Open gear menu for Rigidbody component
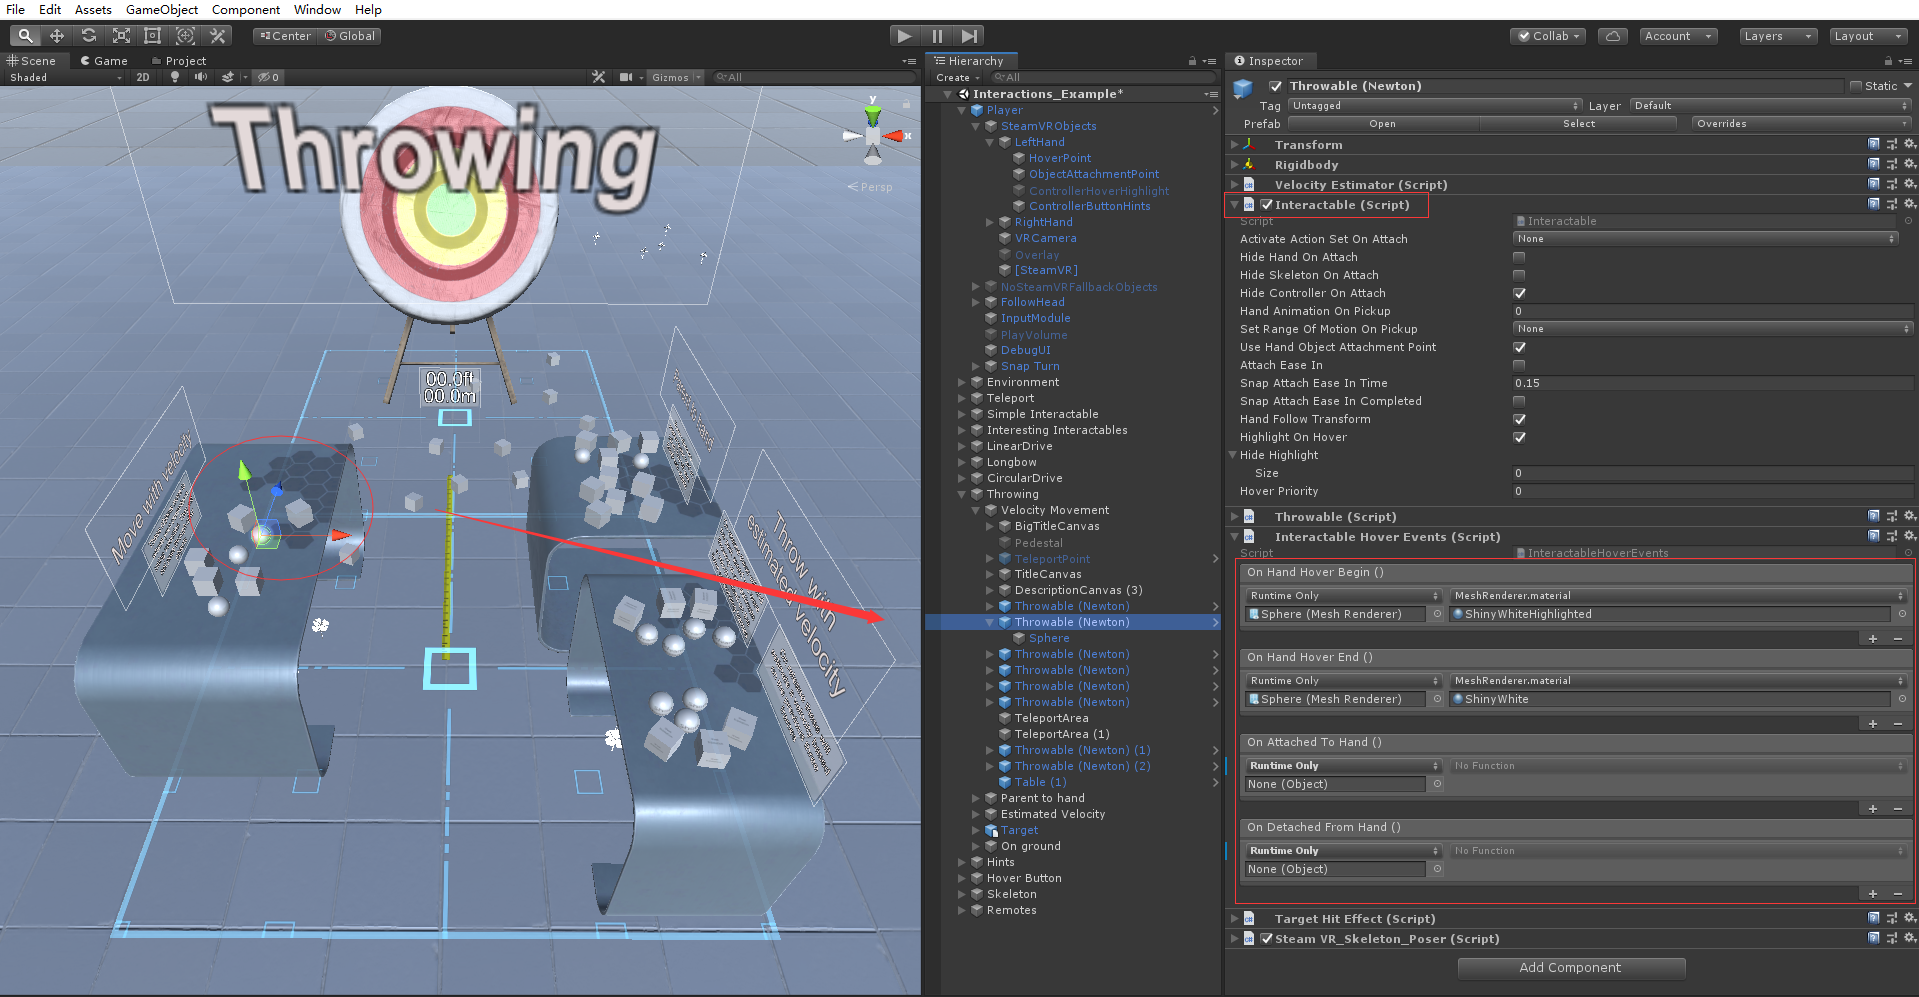 pyautogui.click(x=1909, y=165)
